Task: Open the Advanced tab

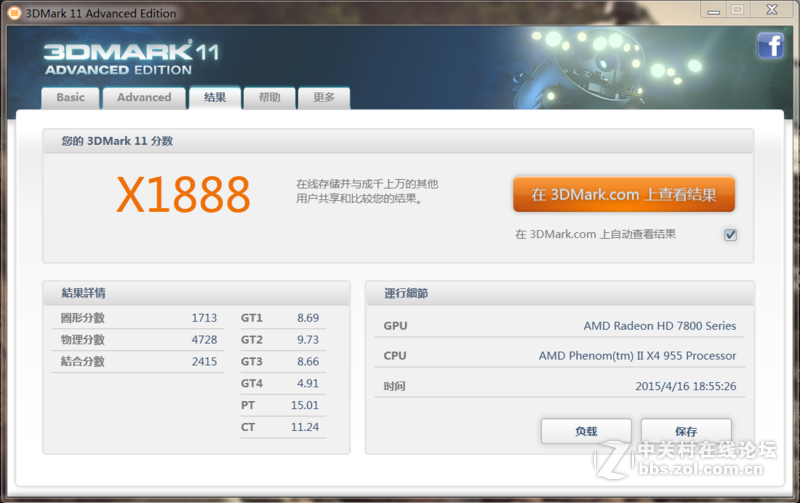Action: point(144,97)
